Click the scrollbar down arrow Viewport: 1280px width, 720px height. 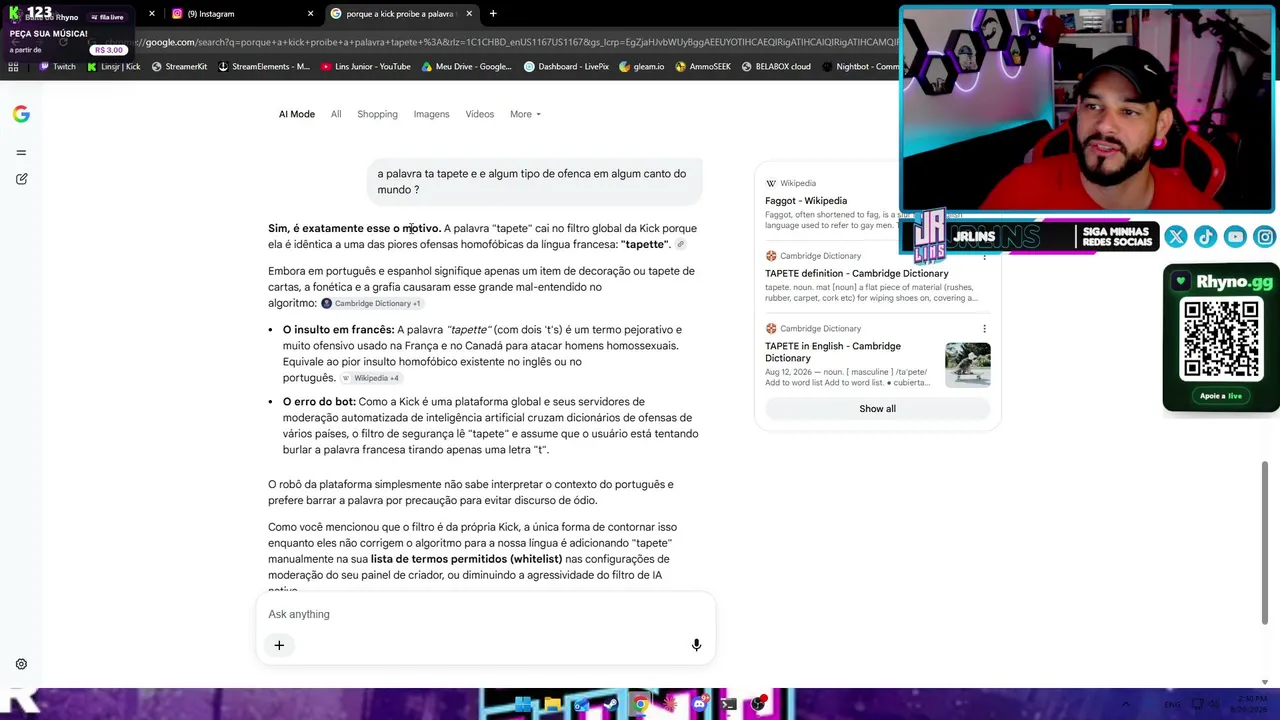click(x=1265, y=682)
